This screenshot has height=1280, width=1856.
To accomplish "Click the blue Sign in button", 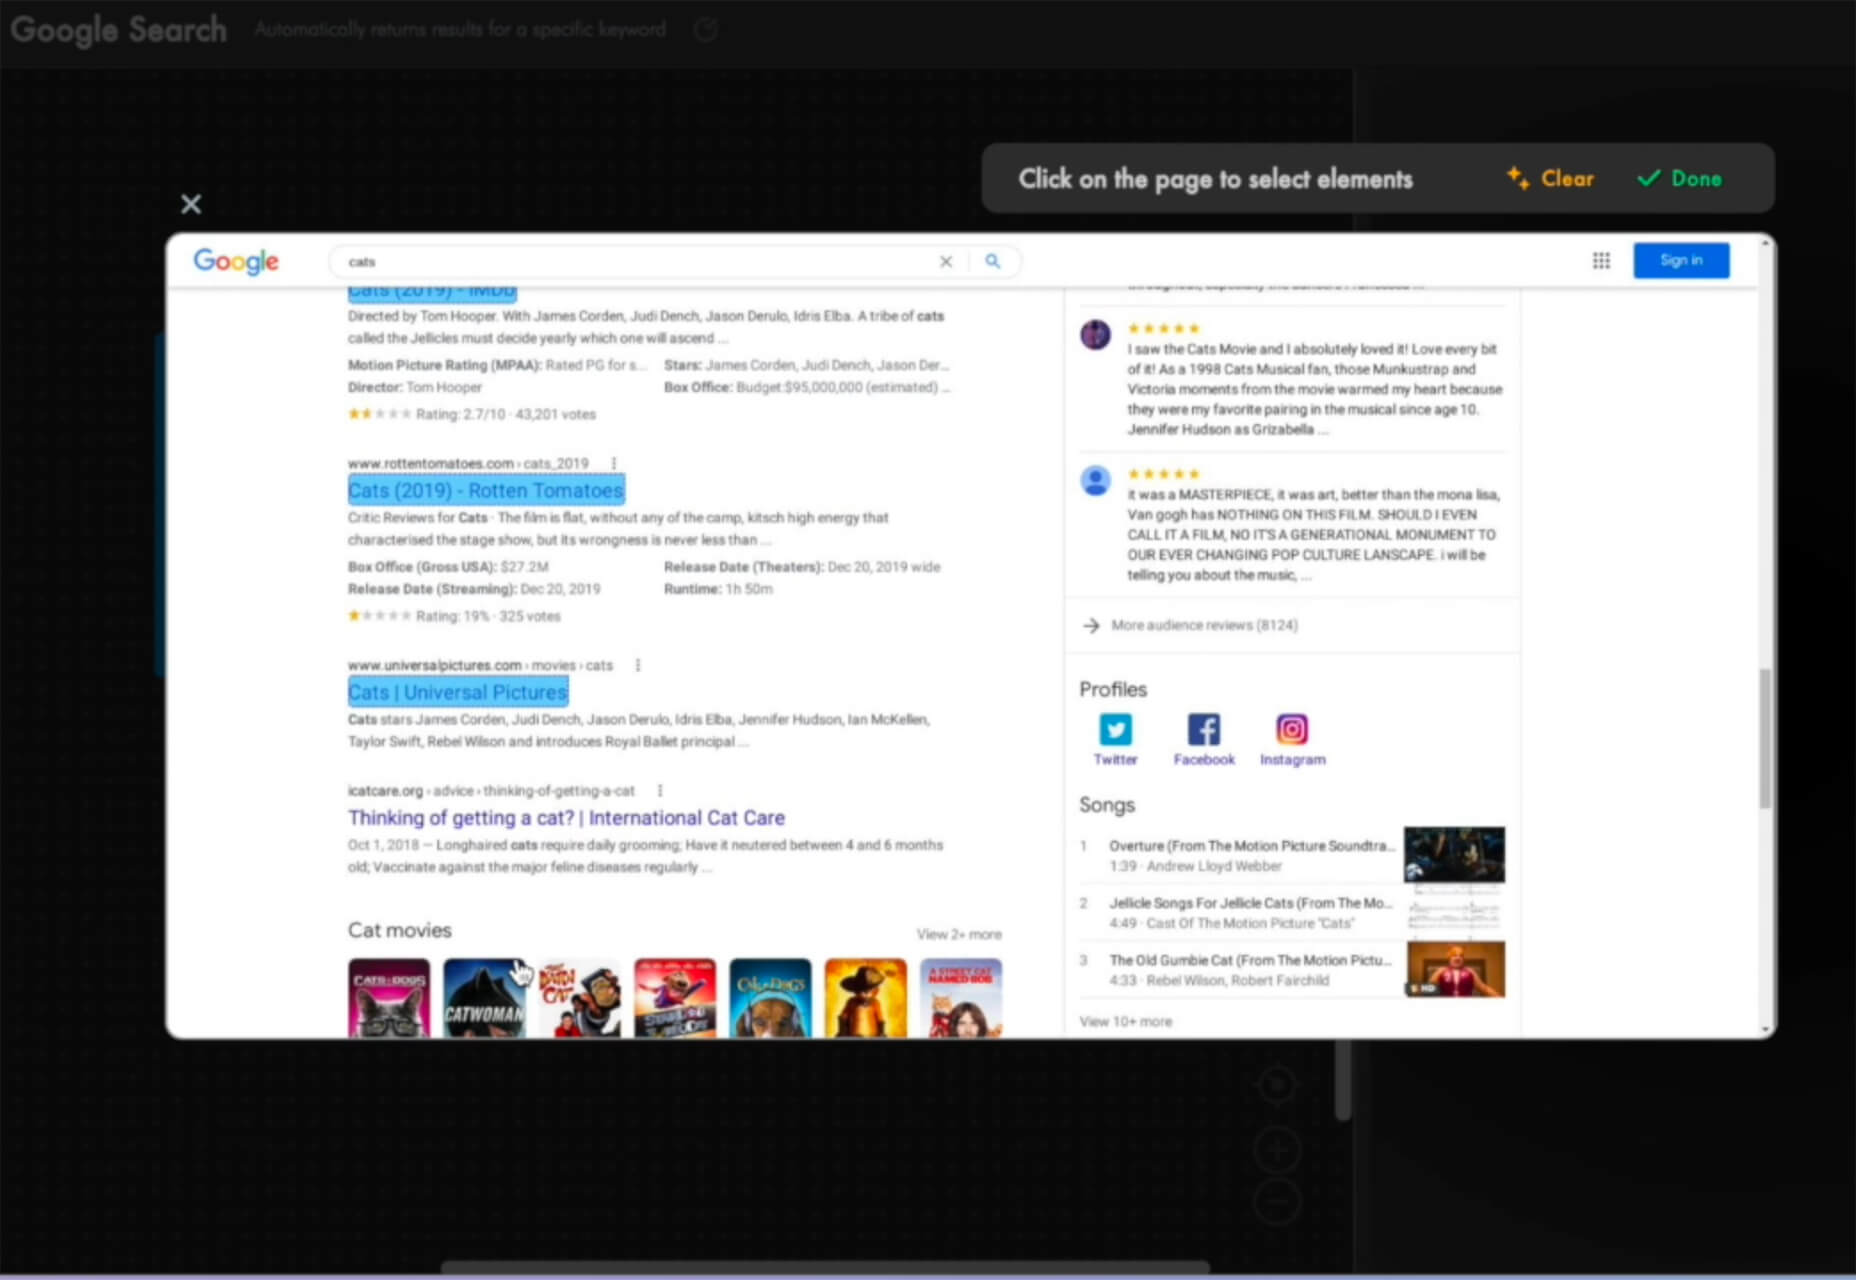I will click(x=1681, y=260).
